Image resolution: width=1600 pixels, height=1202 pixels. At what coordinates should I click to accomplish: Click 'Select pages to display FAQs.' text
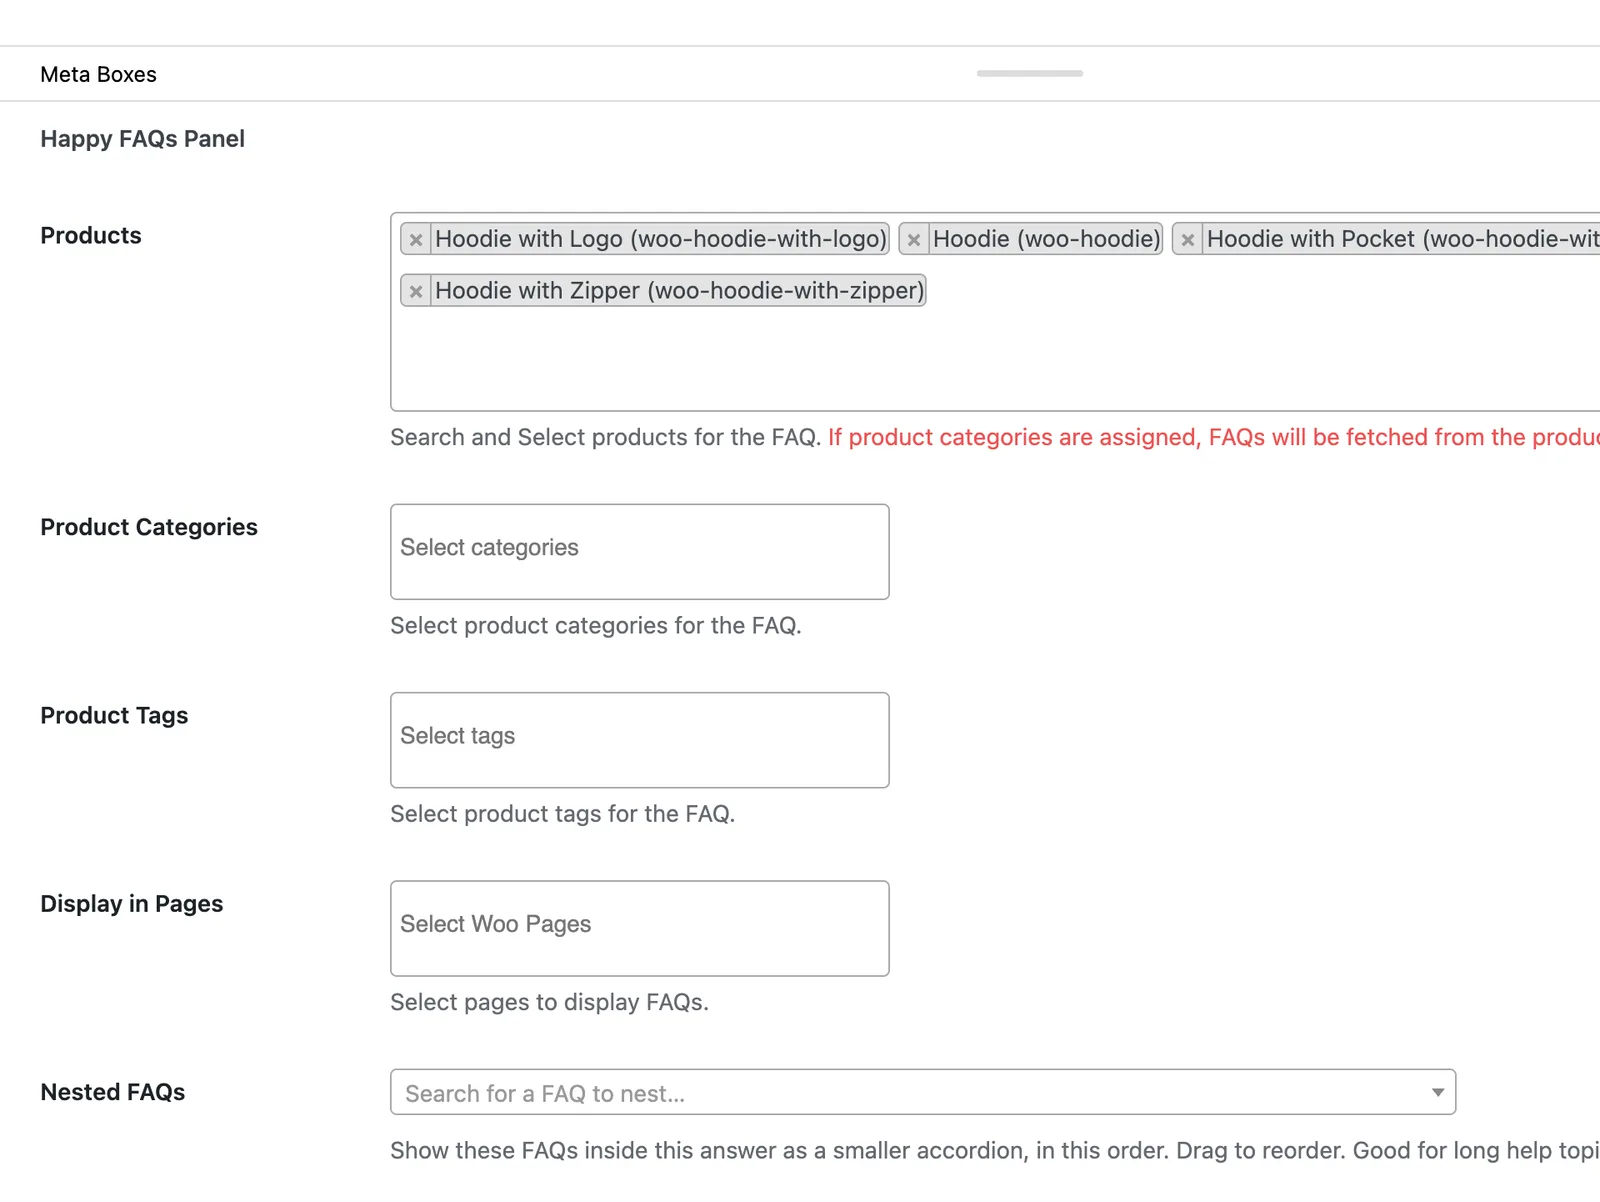(x=549, y=1002)
